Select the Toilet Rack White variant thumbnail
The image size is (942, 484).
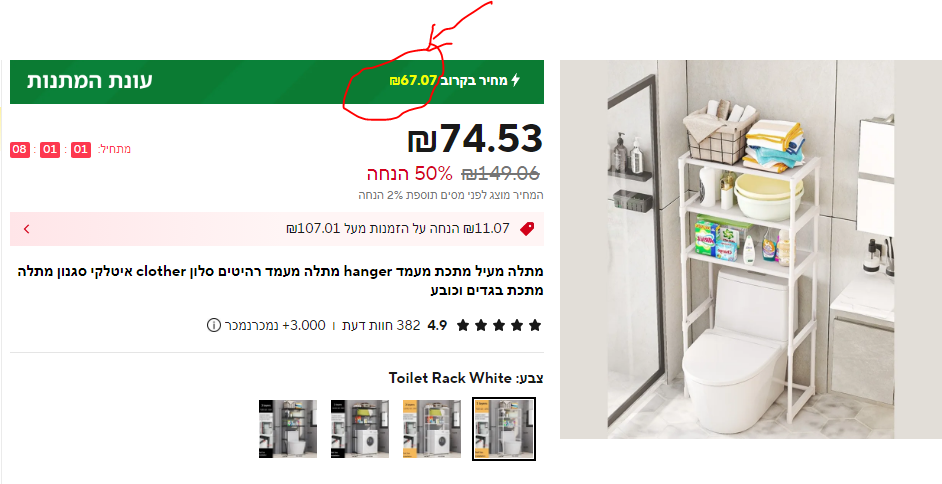pos(503,429)
